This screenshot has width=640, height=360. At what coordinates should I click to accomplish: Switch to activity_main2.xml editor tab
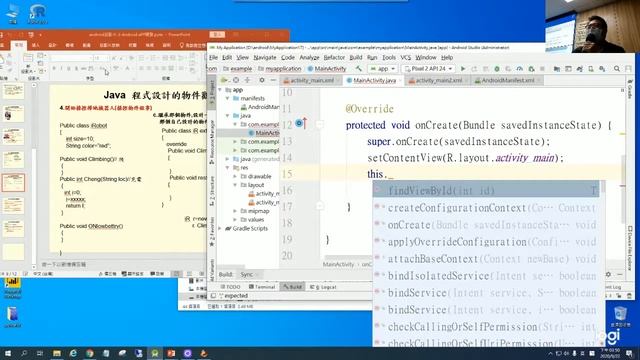[x=436, y=80]
